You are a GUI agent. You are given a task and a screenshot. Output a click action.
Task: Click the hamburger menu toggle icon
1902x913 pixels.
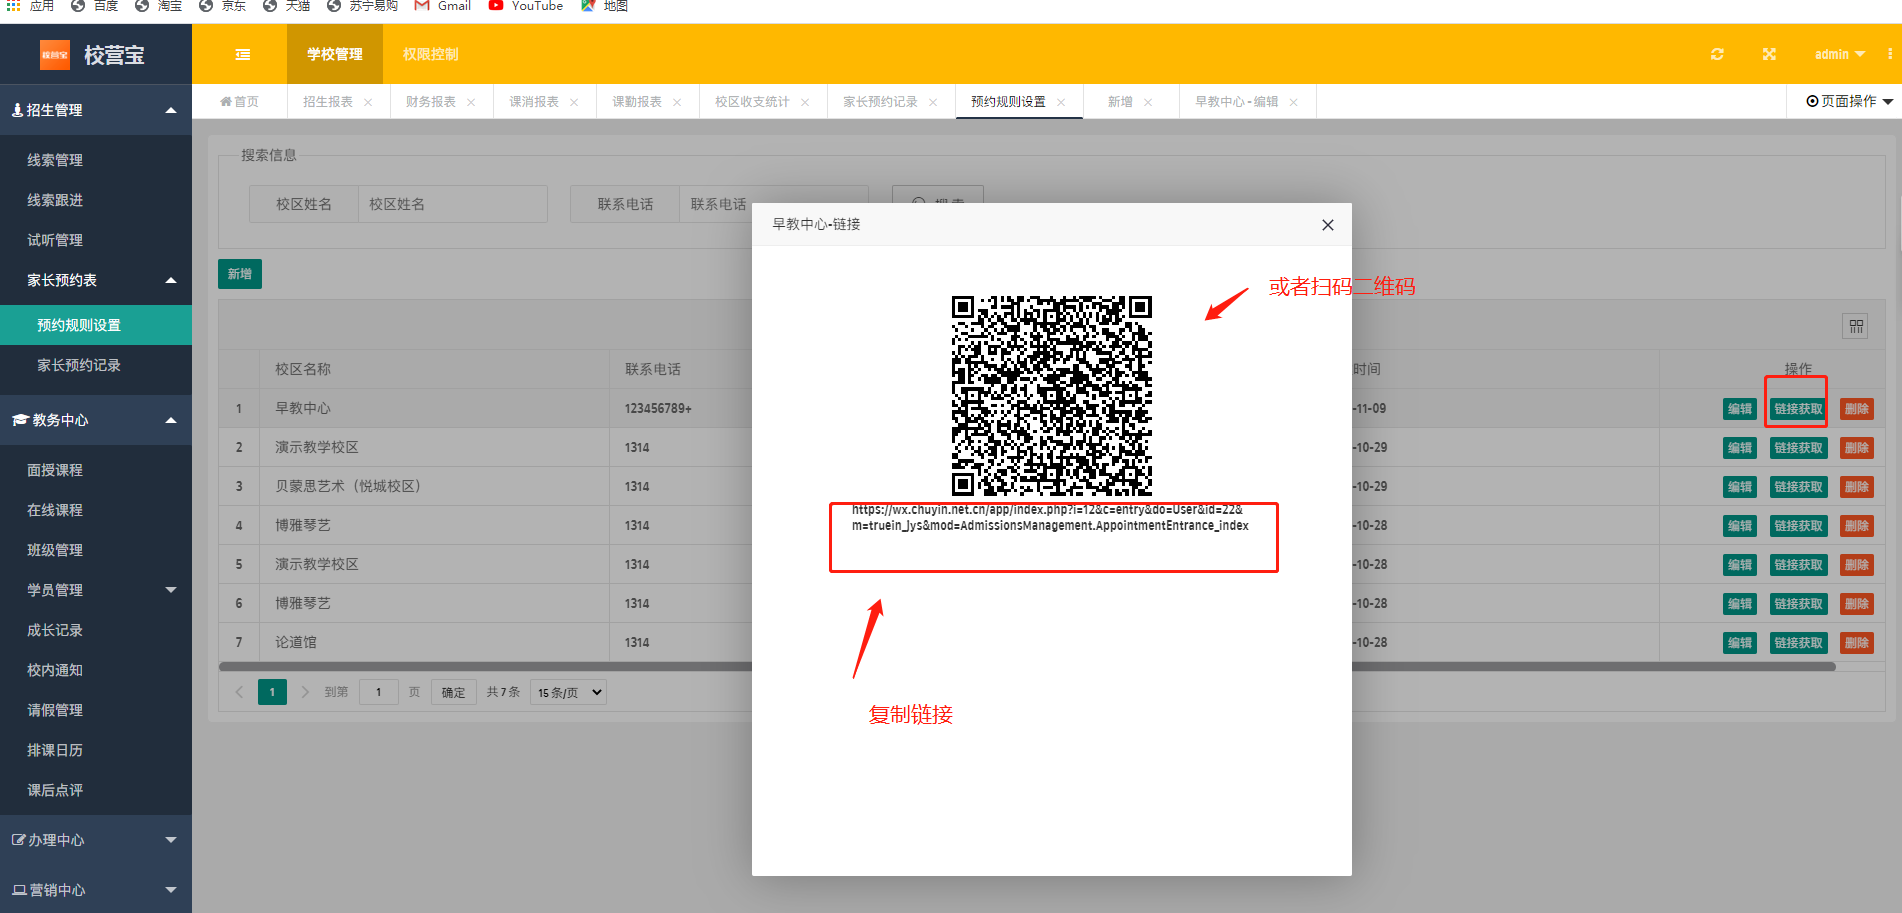[243, 55]
